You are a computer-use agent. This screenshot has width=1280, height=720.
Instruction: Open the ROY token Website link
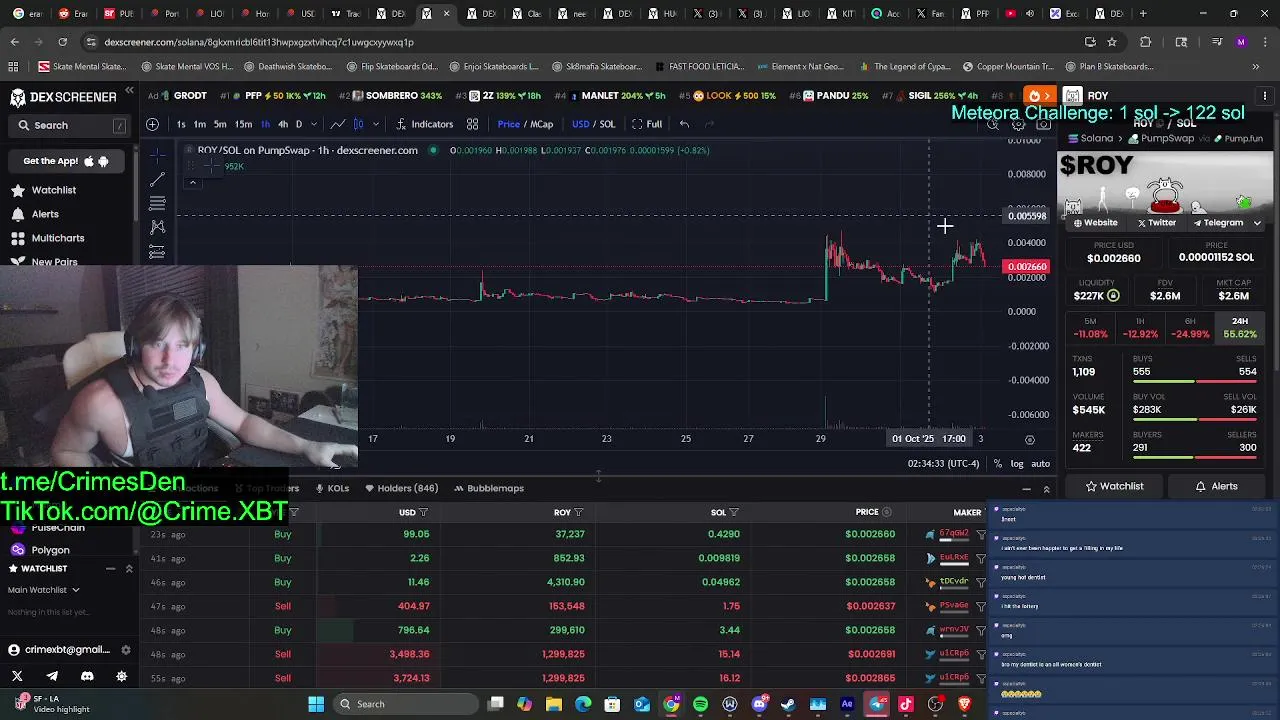1095,223
